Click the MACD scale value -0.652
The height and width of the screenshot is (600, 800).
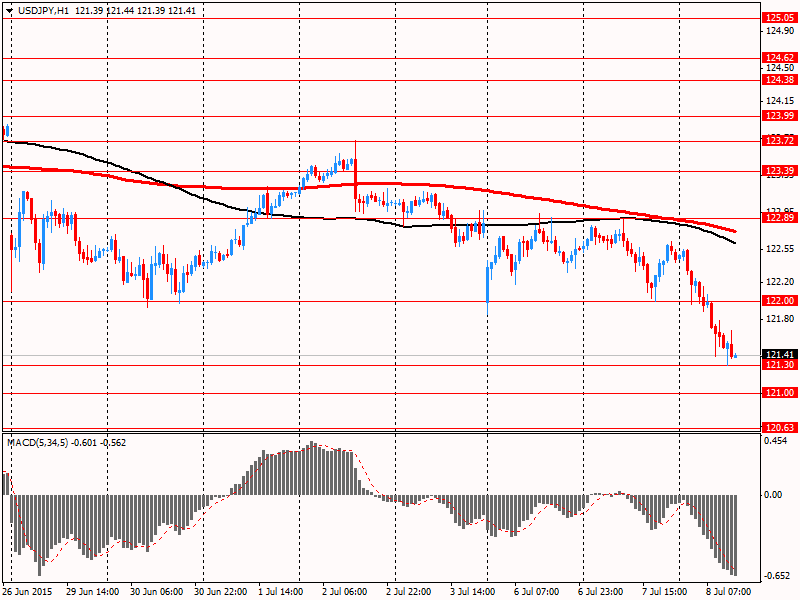pyautogui.click(x=777, y=576)
